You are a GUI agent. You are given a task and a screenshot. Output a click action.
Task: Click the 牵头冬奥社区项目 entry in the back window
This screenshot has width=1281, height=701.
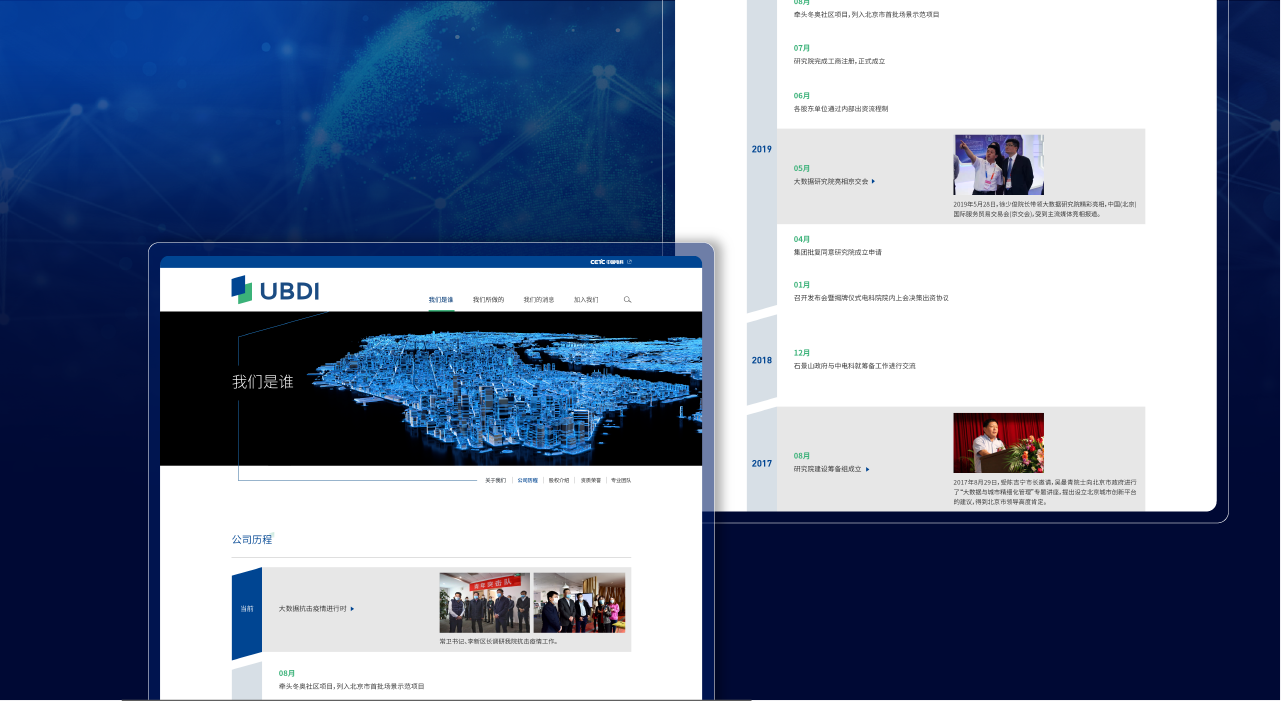coord(866,14)
